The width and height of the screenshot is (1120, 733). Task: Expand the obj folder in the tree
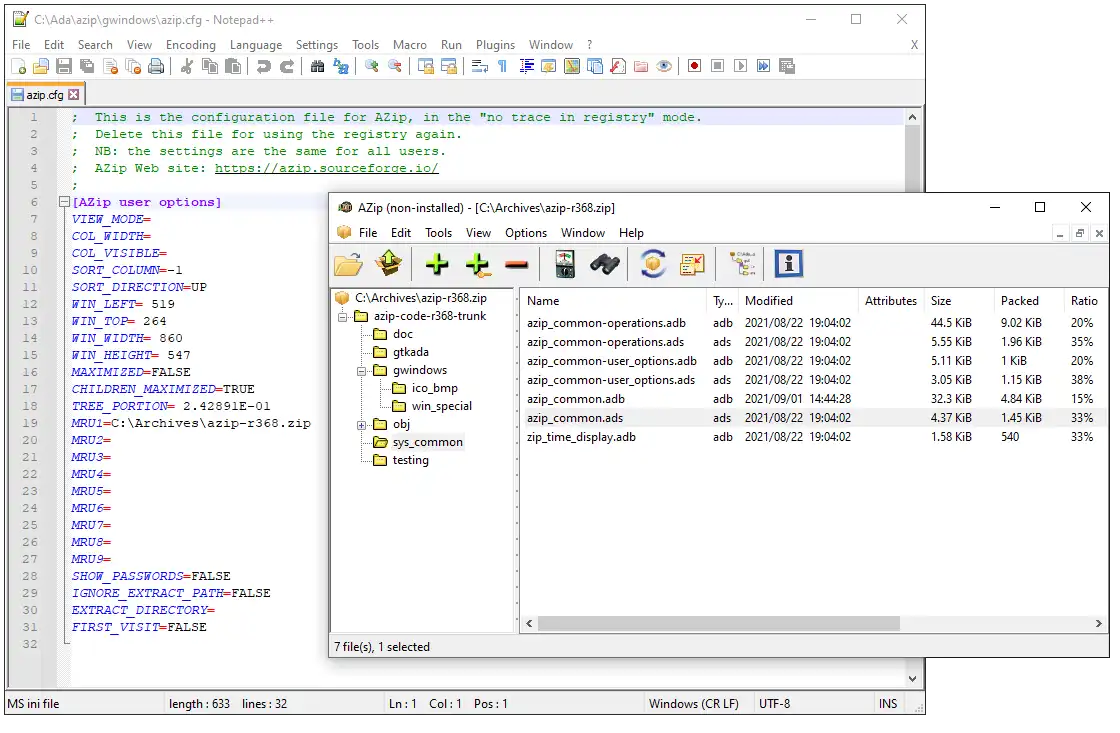363,425
